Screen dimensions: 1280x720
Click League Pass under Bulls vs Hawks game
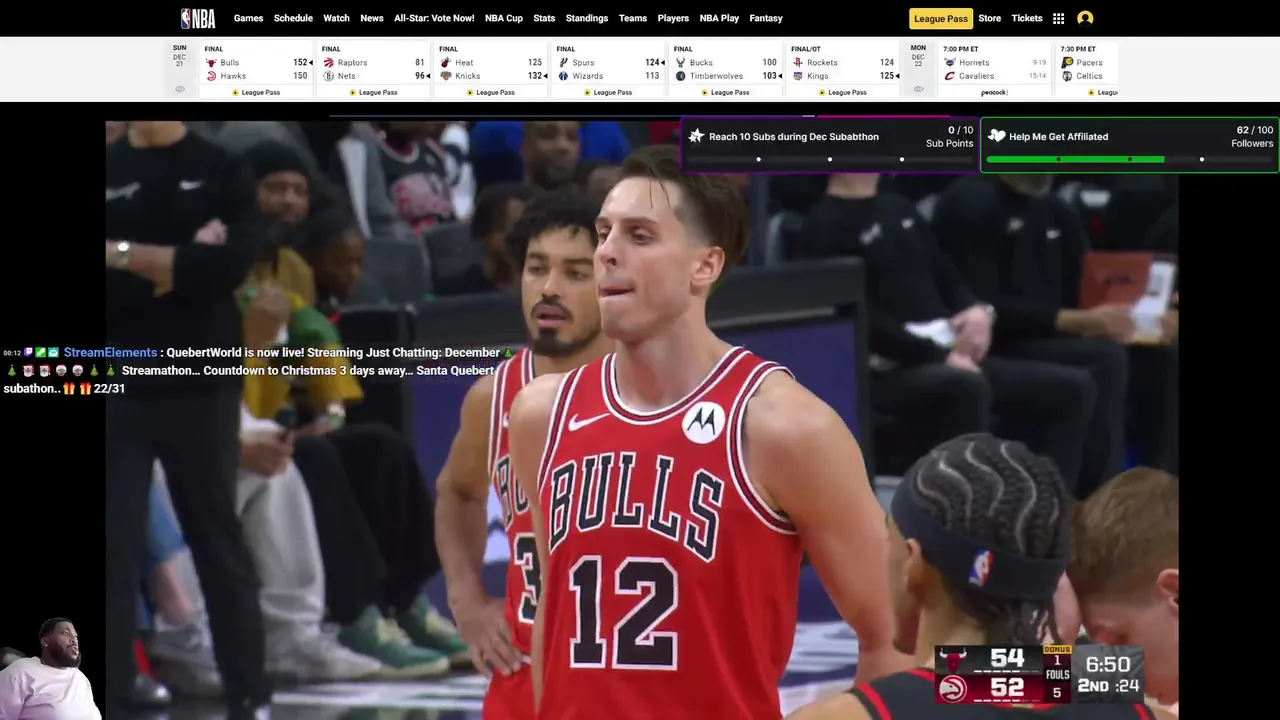256,92
